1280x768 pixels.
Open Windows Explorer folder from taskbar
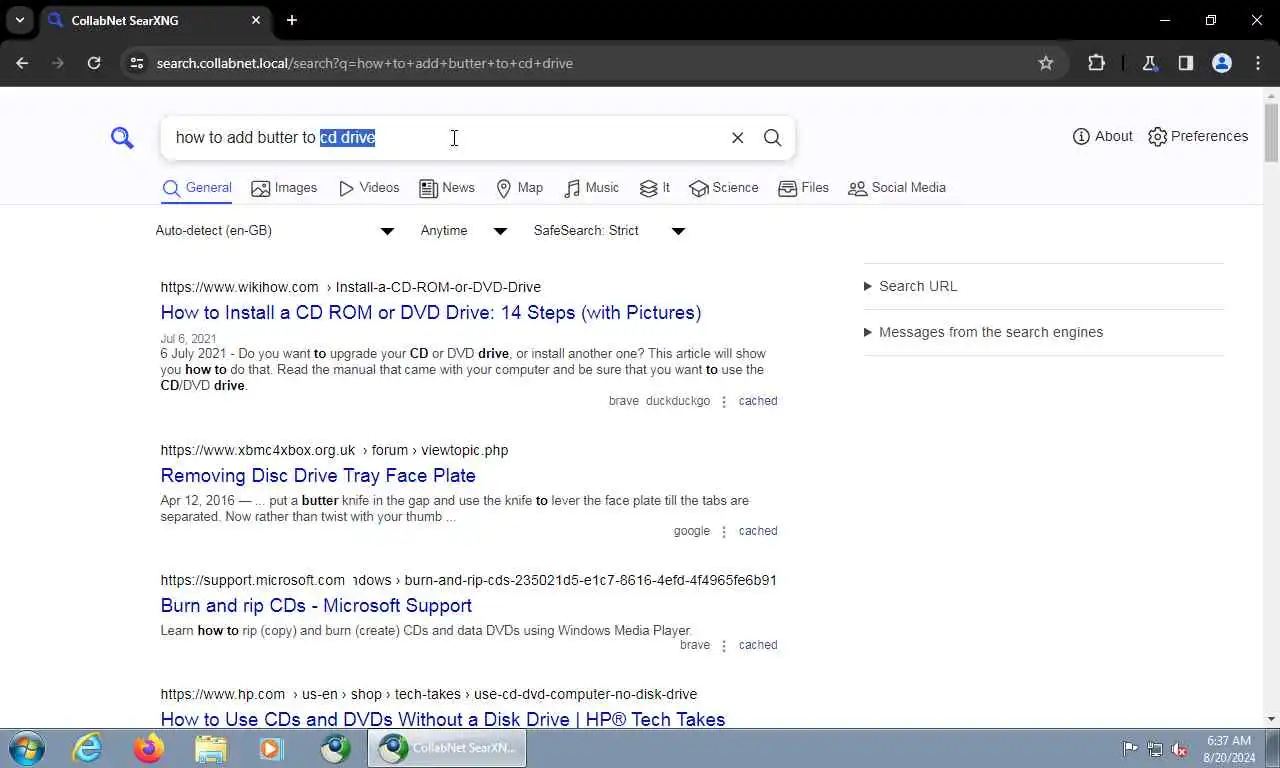[x=211, y=748]
